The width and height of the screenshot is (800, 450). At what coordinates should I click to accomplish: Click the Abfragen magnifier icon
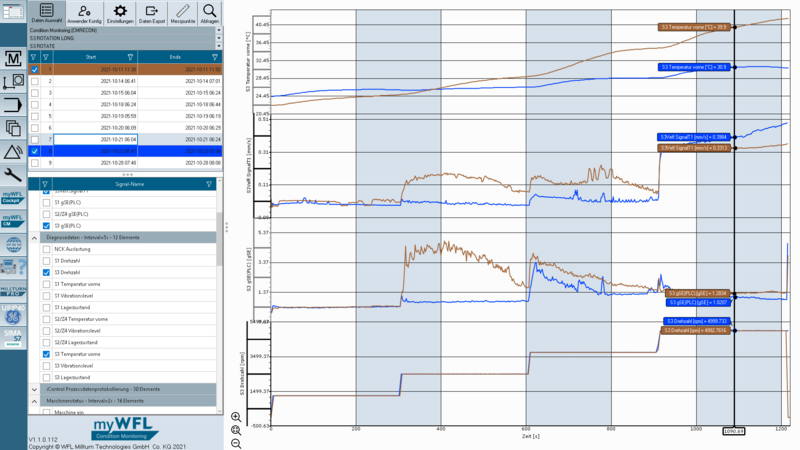pyautogui.click(x=209, y=13)
